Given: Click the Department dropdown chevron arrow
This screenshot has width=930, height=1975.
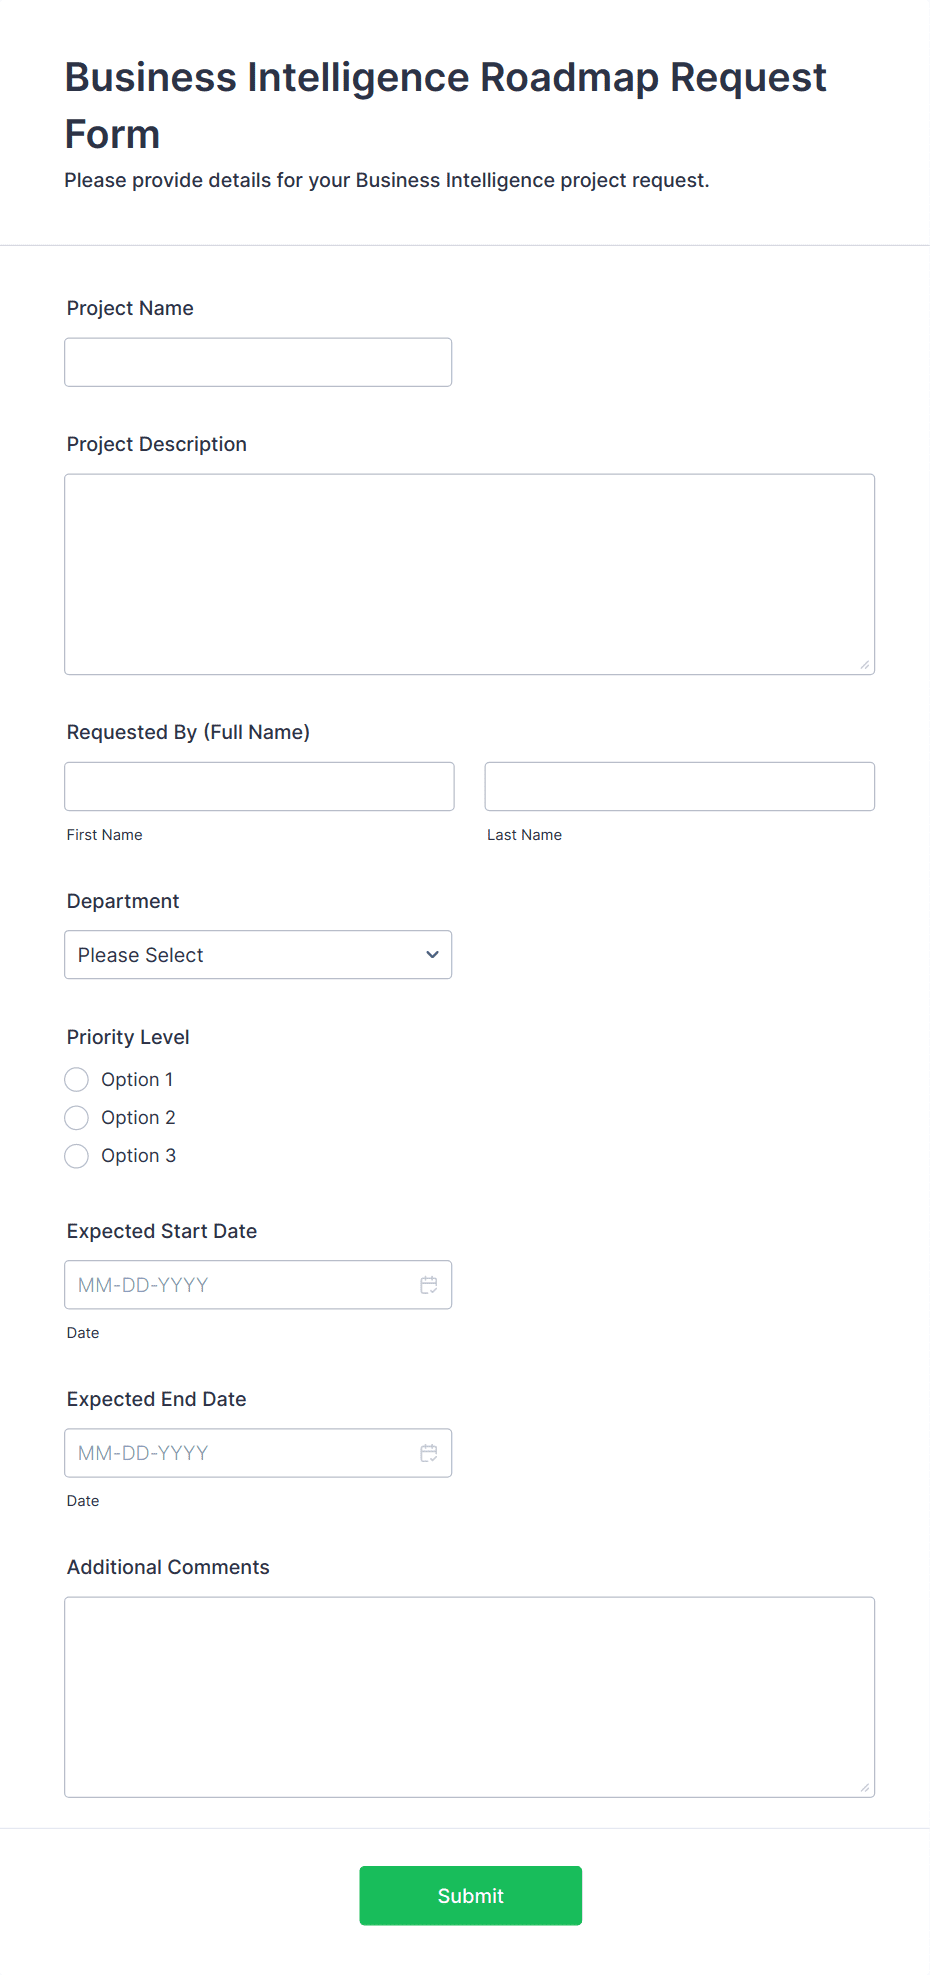Looking at the screenshot, I should (x=432, y=955).
